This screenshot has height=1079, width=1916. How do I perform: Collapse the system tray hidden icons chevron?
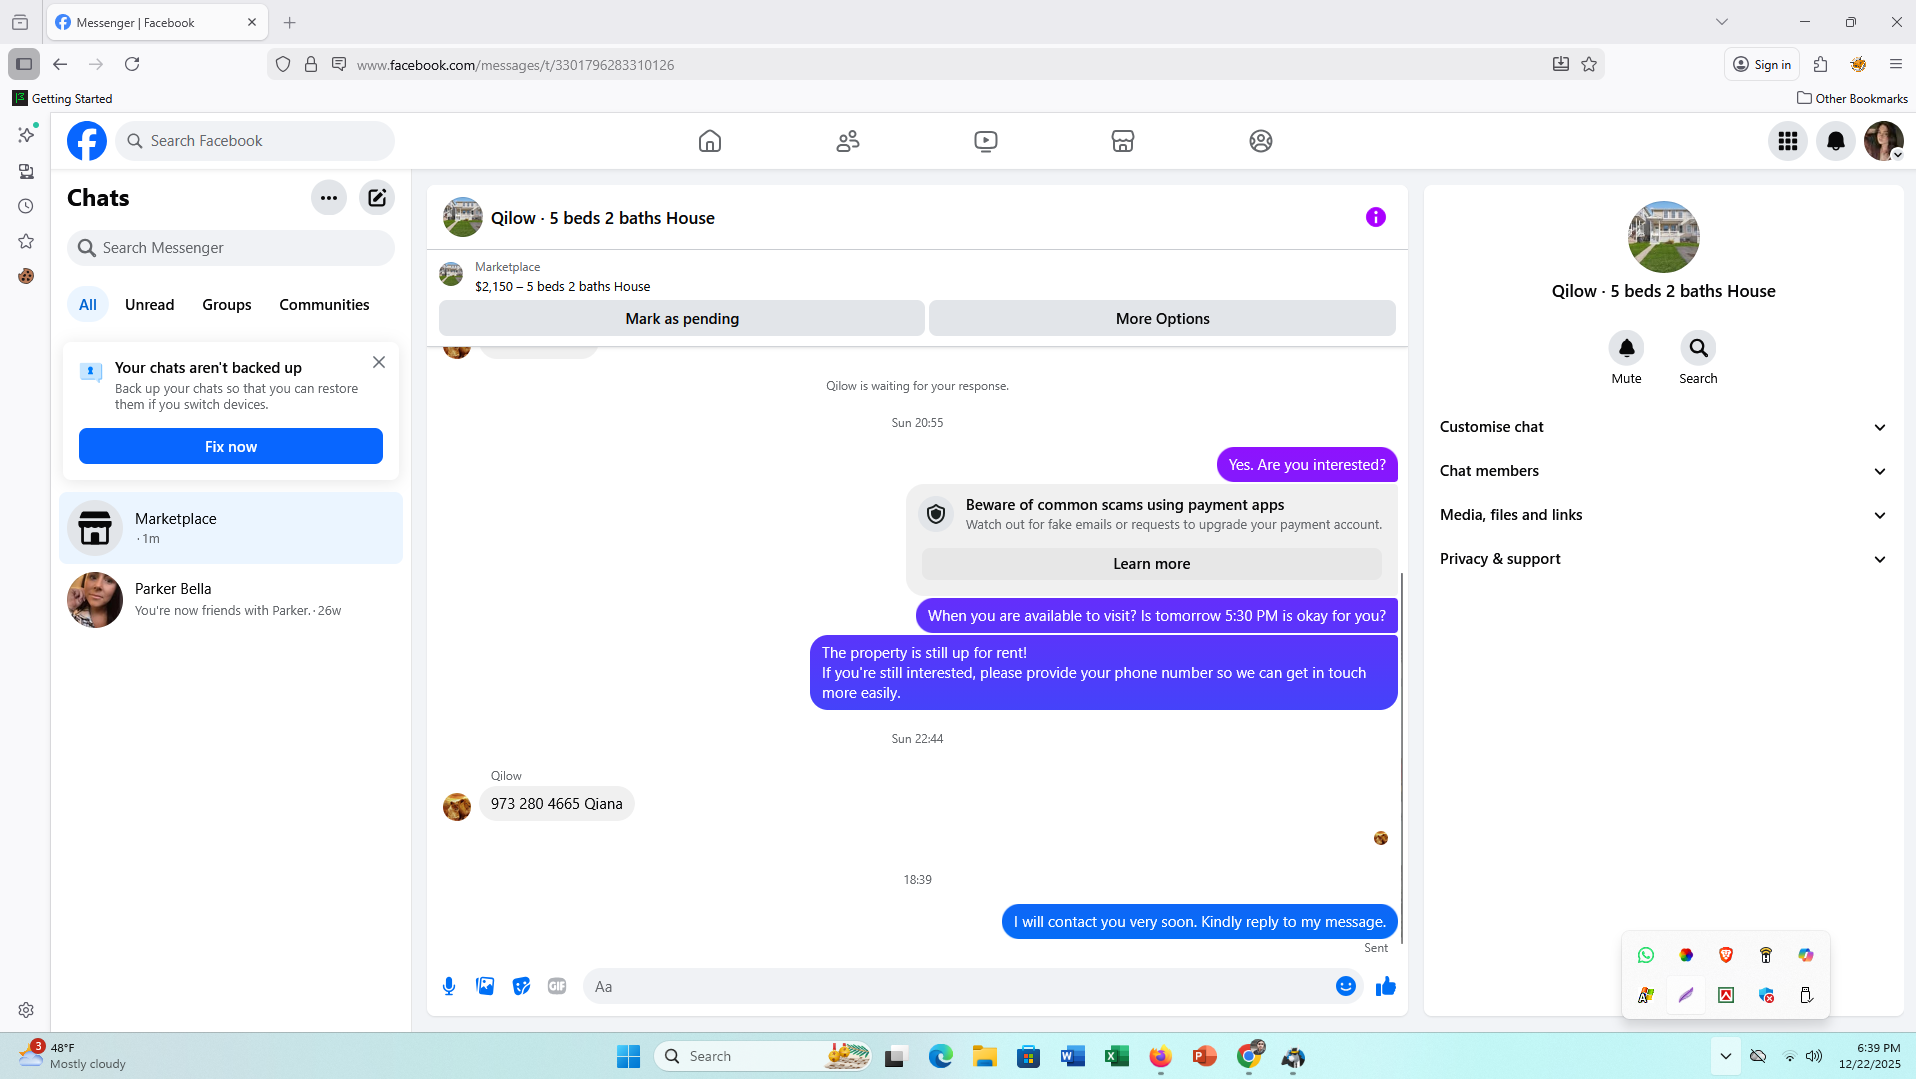1726,1056
